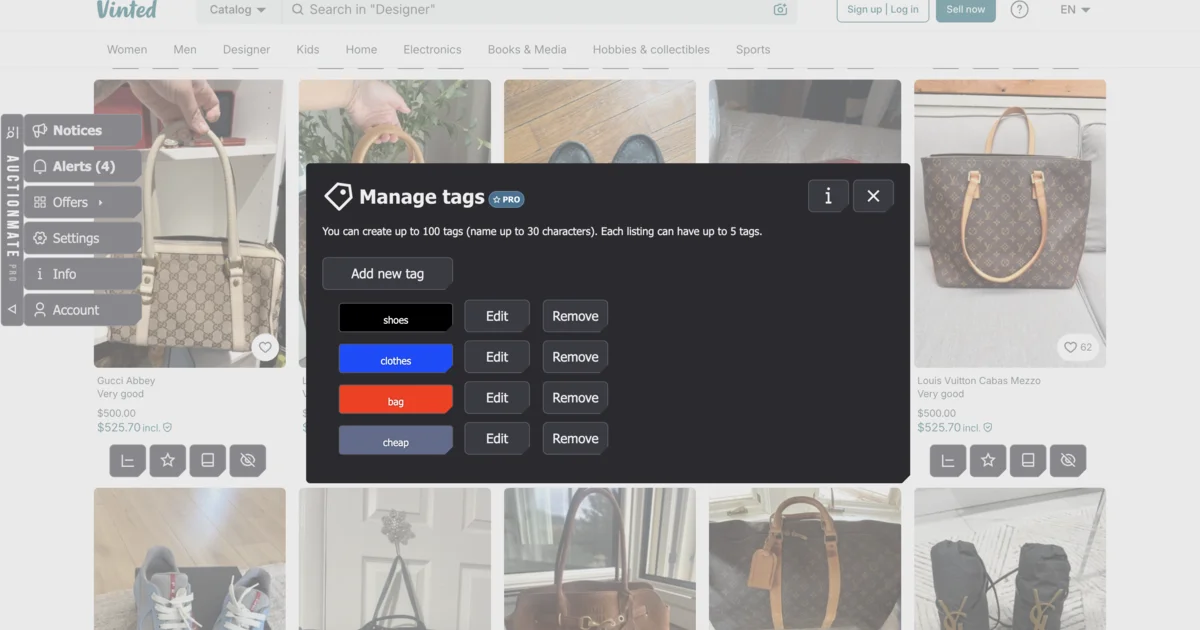Click the Sell now button
The height and width of the screenshot is (630, 1200).
[x=966, y=10]
